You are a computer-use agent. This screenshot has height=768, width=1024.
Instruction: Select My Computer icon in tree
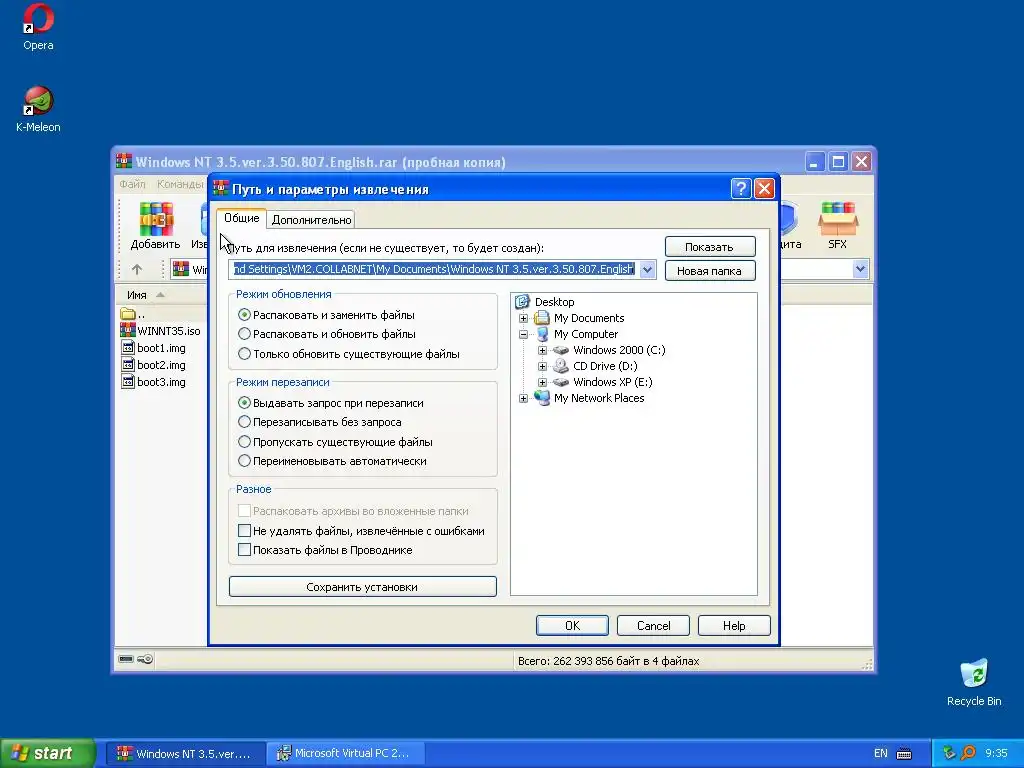tap(541, 334)
